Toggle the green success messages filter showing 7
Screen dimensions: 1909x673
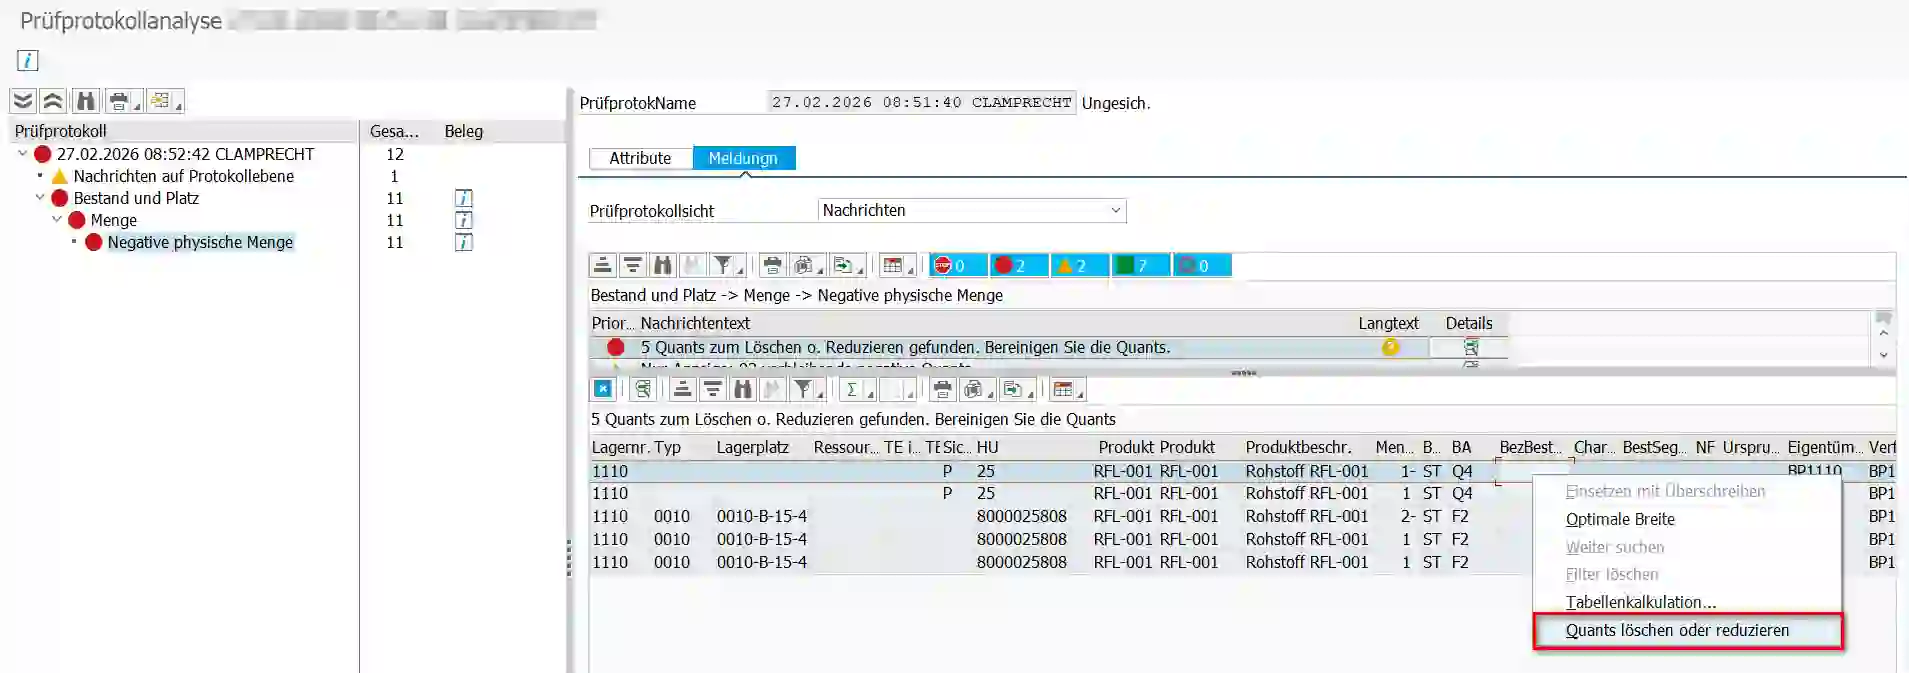pos(1140,266)
